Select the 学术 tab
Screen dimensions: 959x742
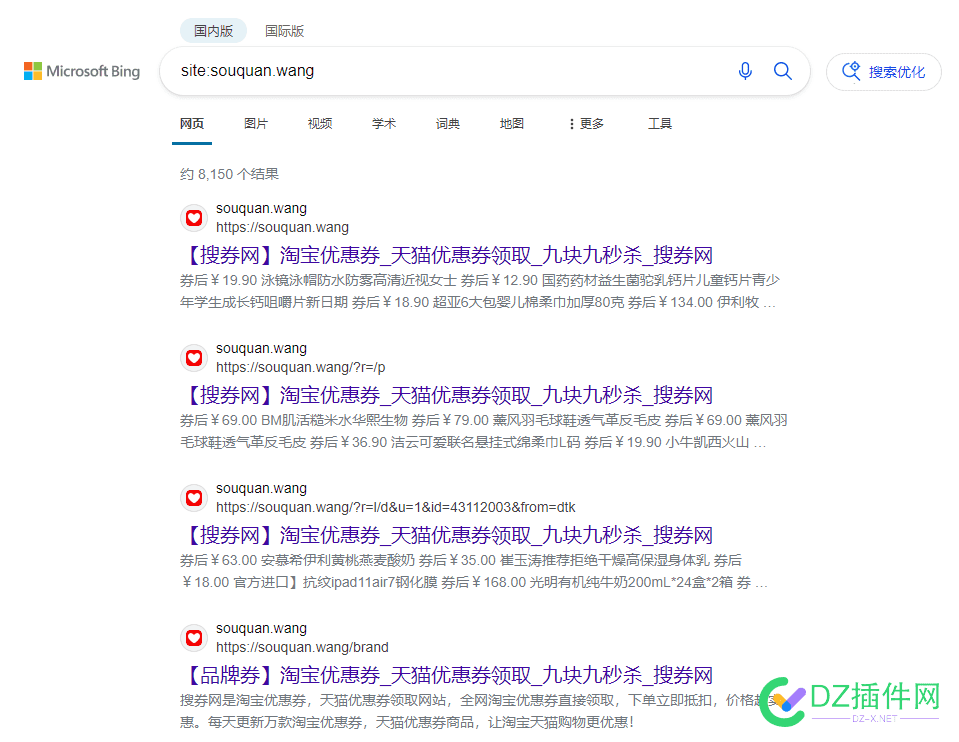point(384,124)
